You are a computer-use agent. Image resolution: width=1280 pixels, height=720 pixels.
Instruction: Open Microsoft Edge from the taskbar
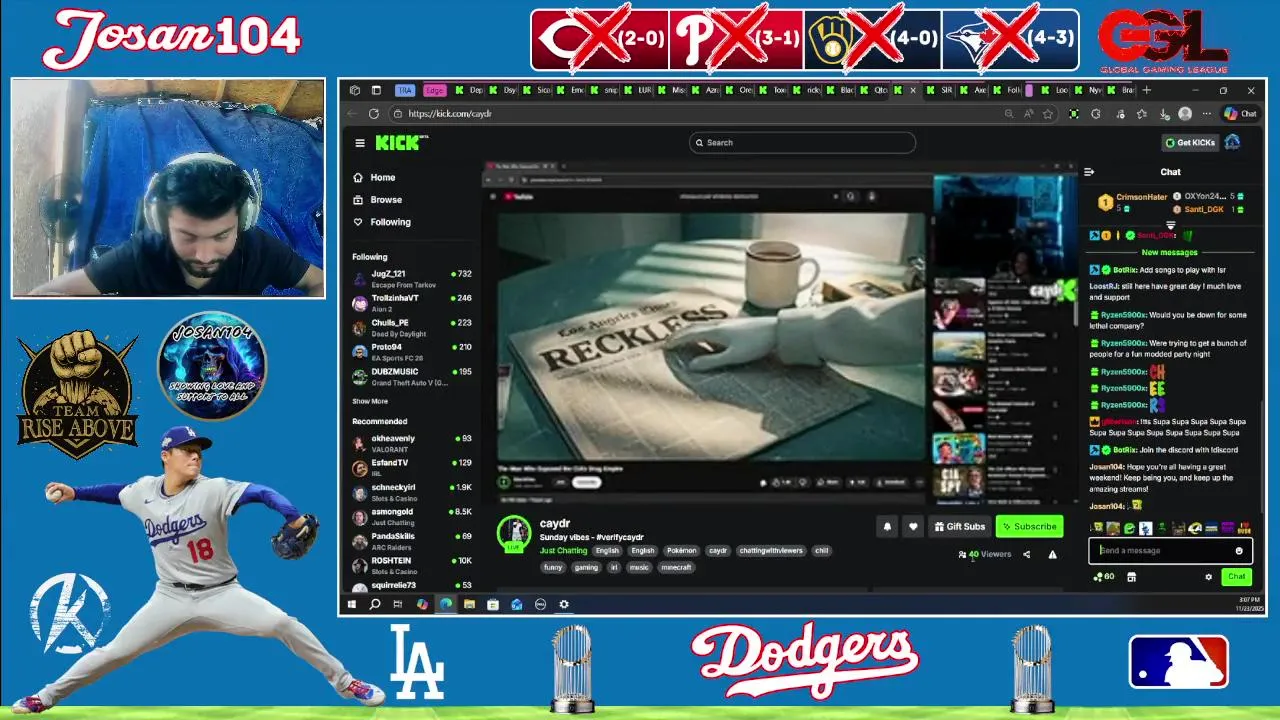[446, 604]
